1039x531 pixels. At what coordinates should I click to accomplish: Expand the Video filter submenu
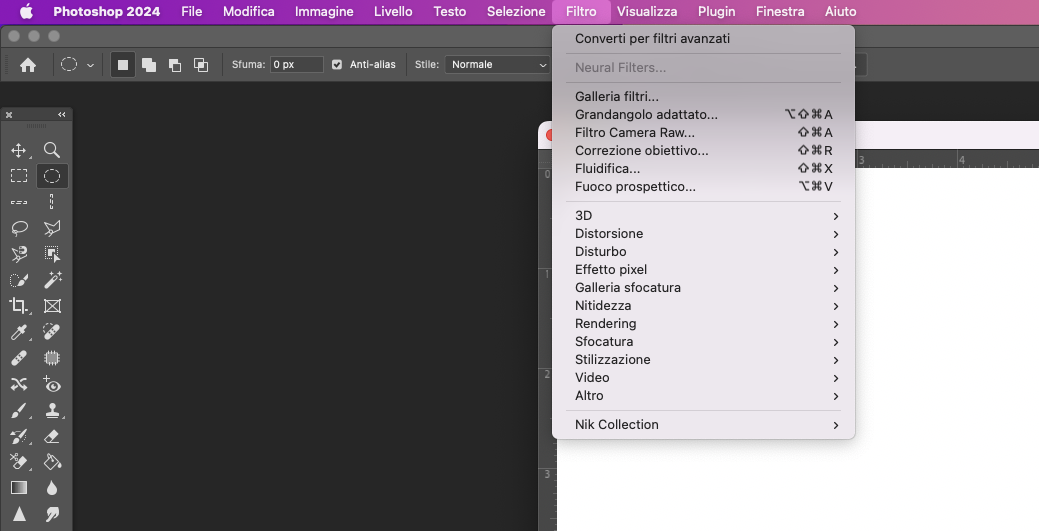pos(704,378)
